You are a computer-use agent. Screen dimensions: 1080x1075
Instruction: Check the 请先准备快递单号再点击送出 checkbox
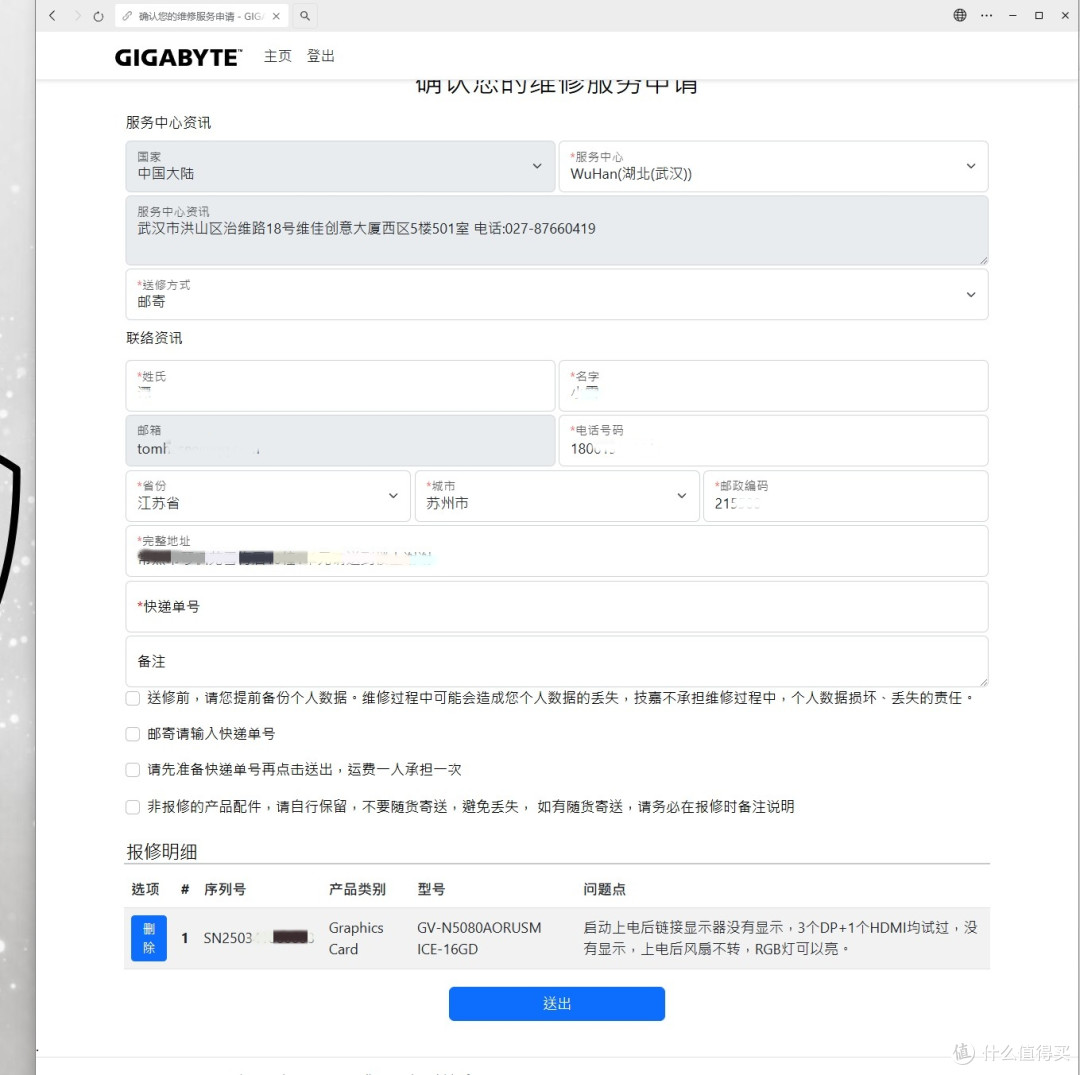click(133, 770)
